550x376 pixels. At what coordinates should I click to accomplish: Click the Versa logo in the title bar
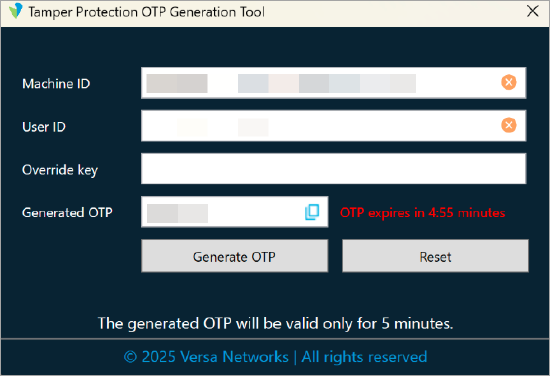[x=16, y=11]
